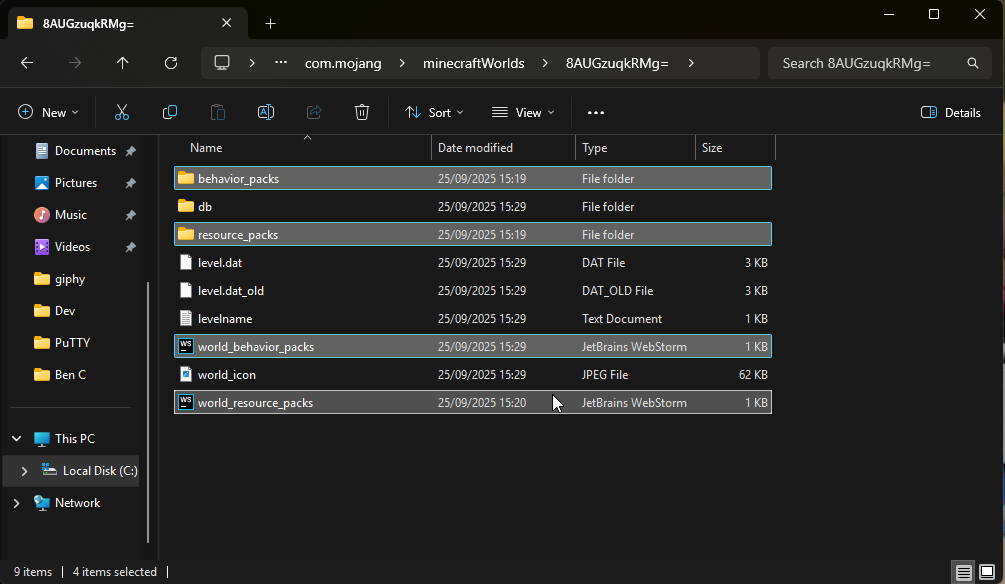Viewport: 1005px width, 584px height.
Task: Click the Share icon in toolbar
Action: tap(314, 112)
